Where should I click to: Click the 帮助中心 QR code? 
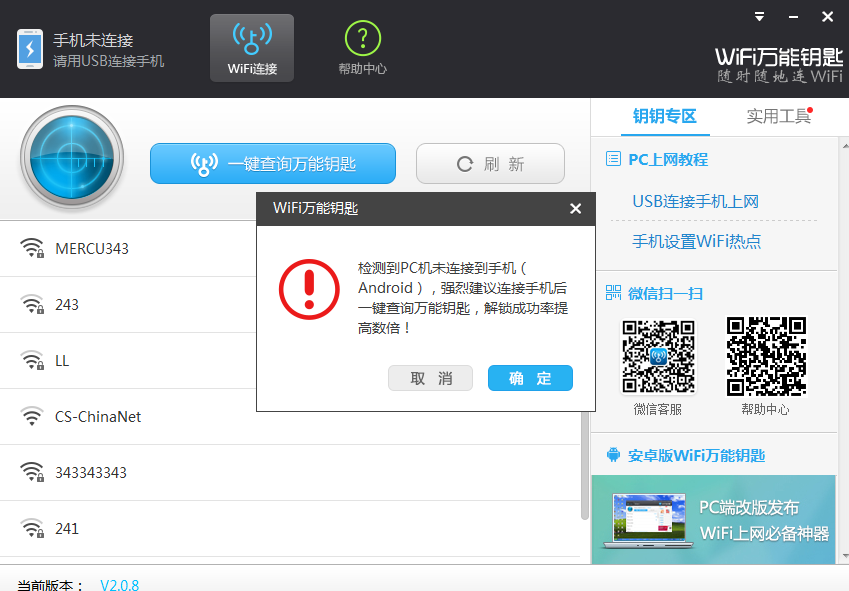click(x=766, y=356)
